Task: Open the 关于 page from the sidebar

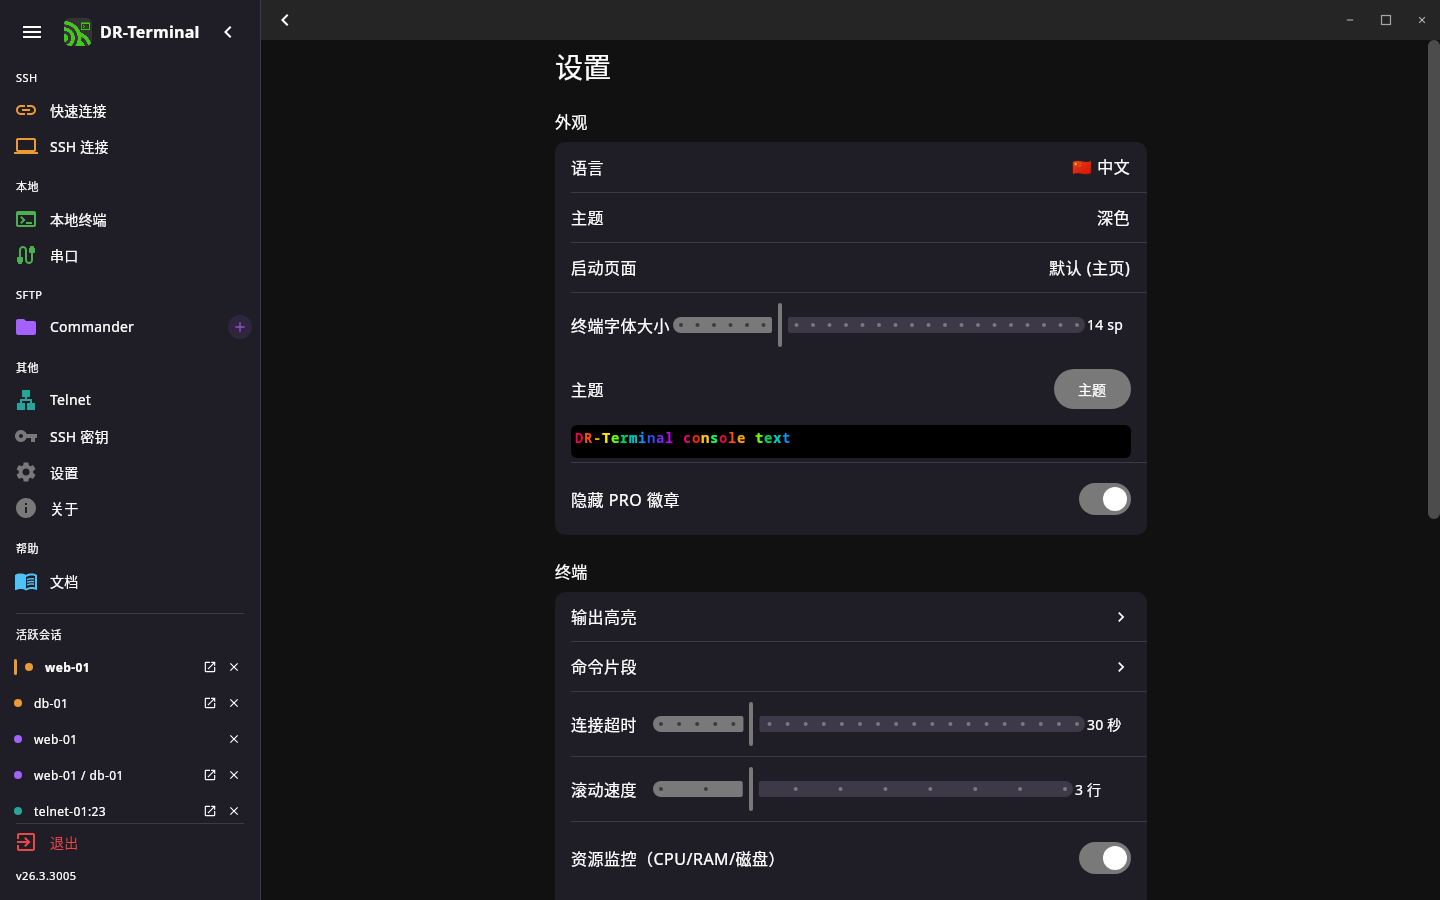Action: click(130, 509)
